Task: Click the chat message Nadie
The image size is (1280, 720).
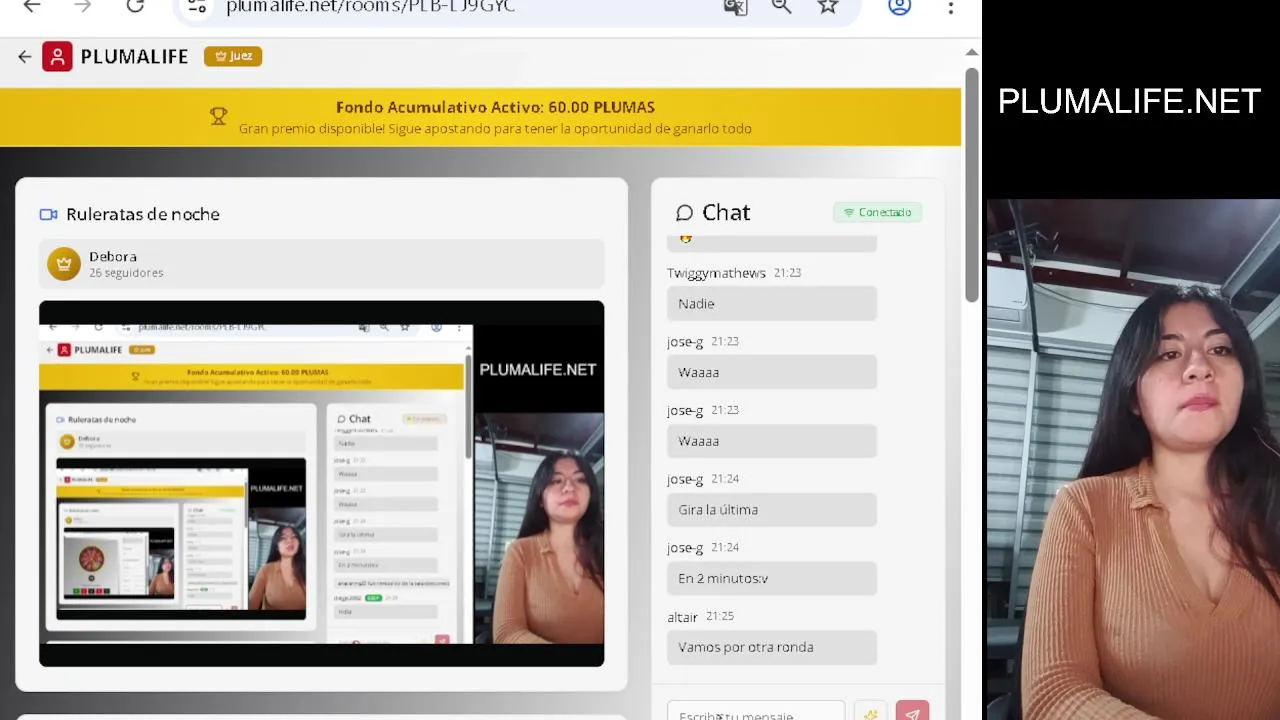Action: point(772,303)
